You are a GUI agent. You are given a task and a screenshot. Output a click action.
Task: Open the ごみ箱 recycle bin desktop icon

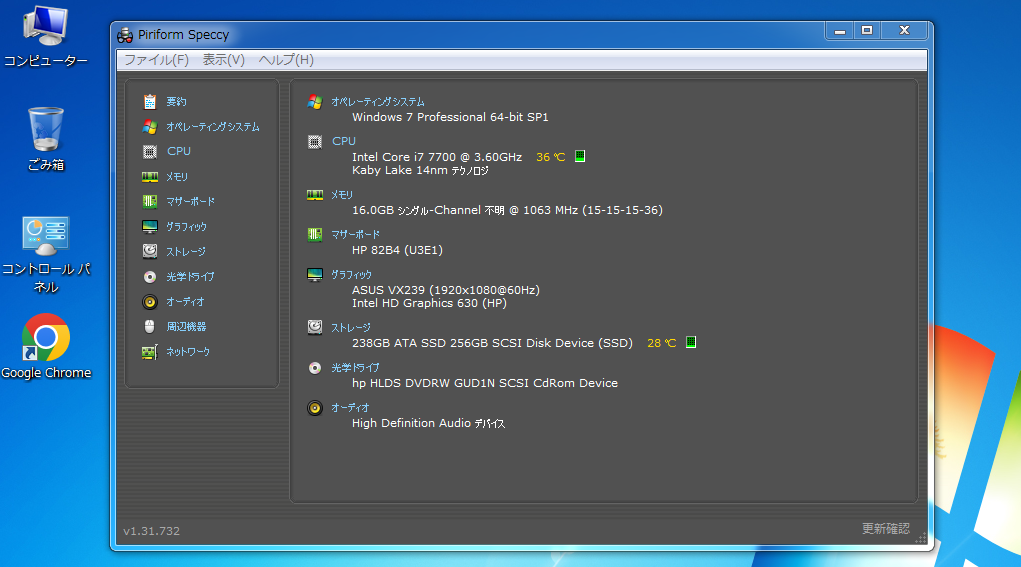[46, 139]
